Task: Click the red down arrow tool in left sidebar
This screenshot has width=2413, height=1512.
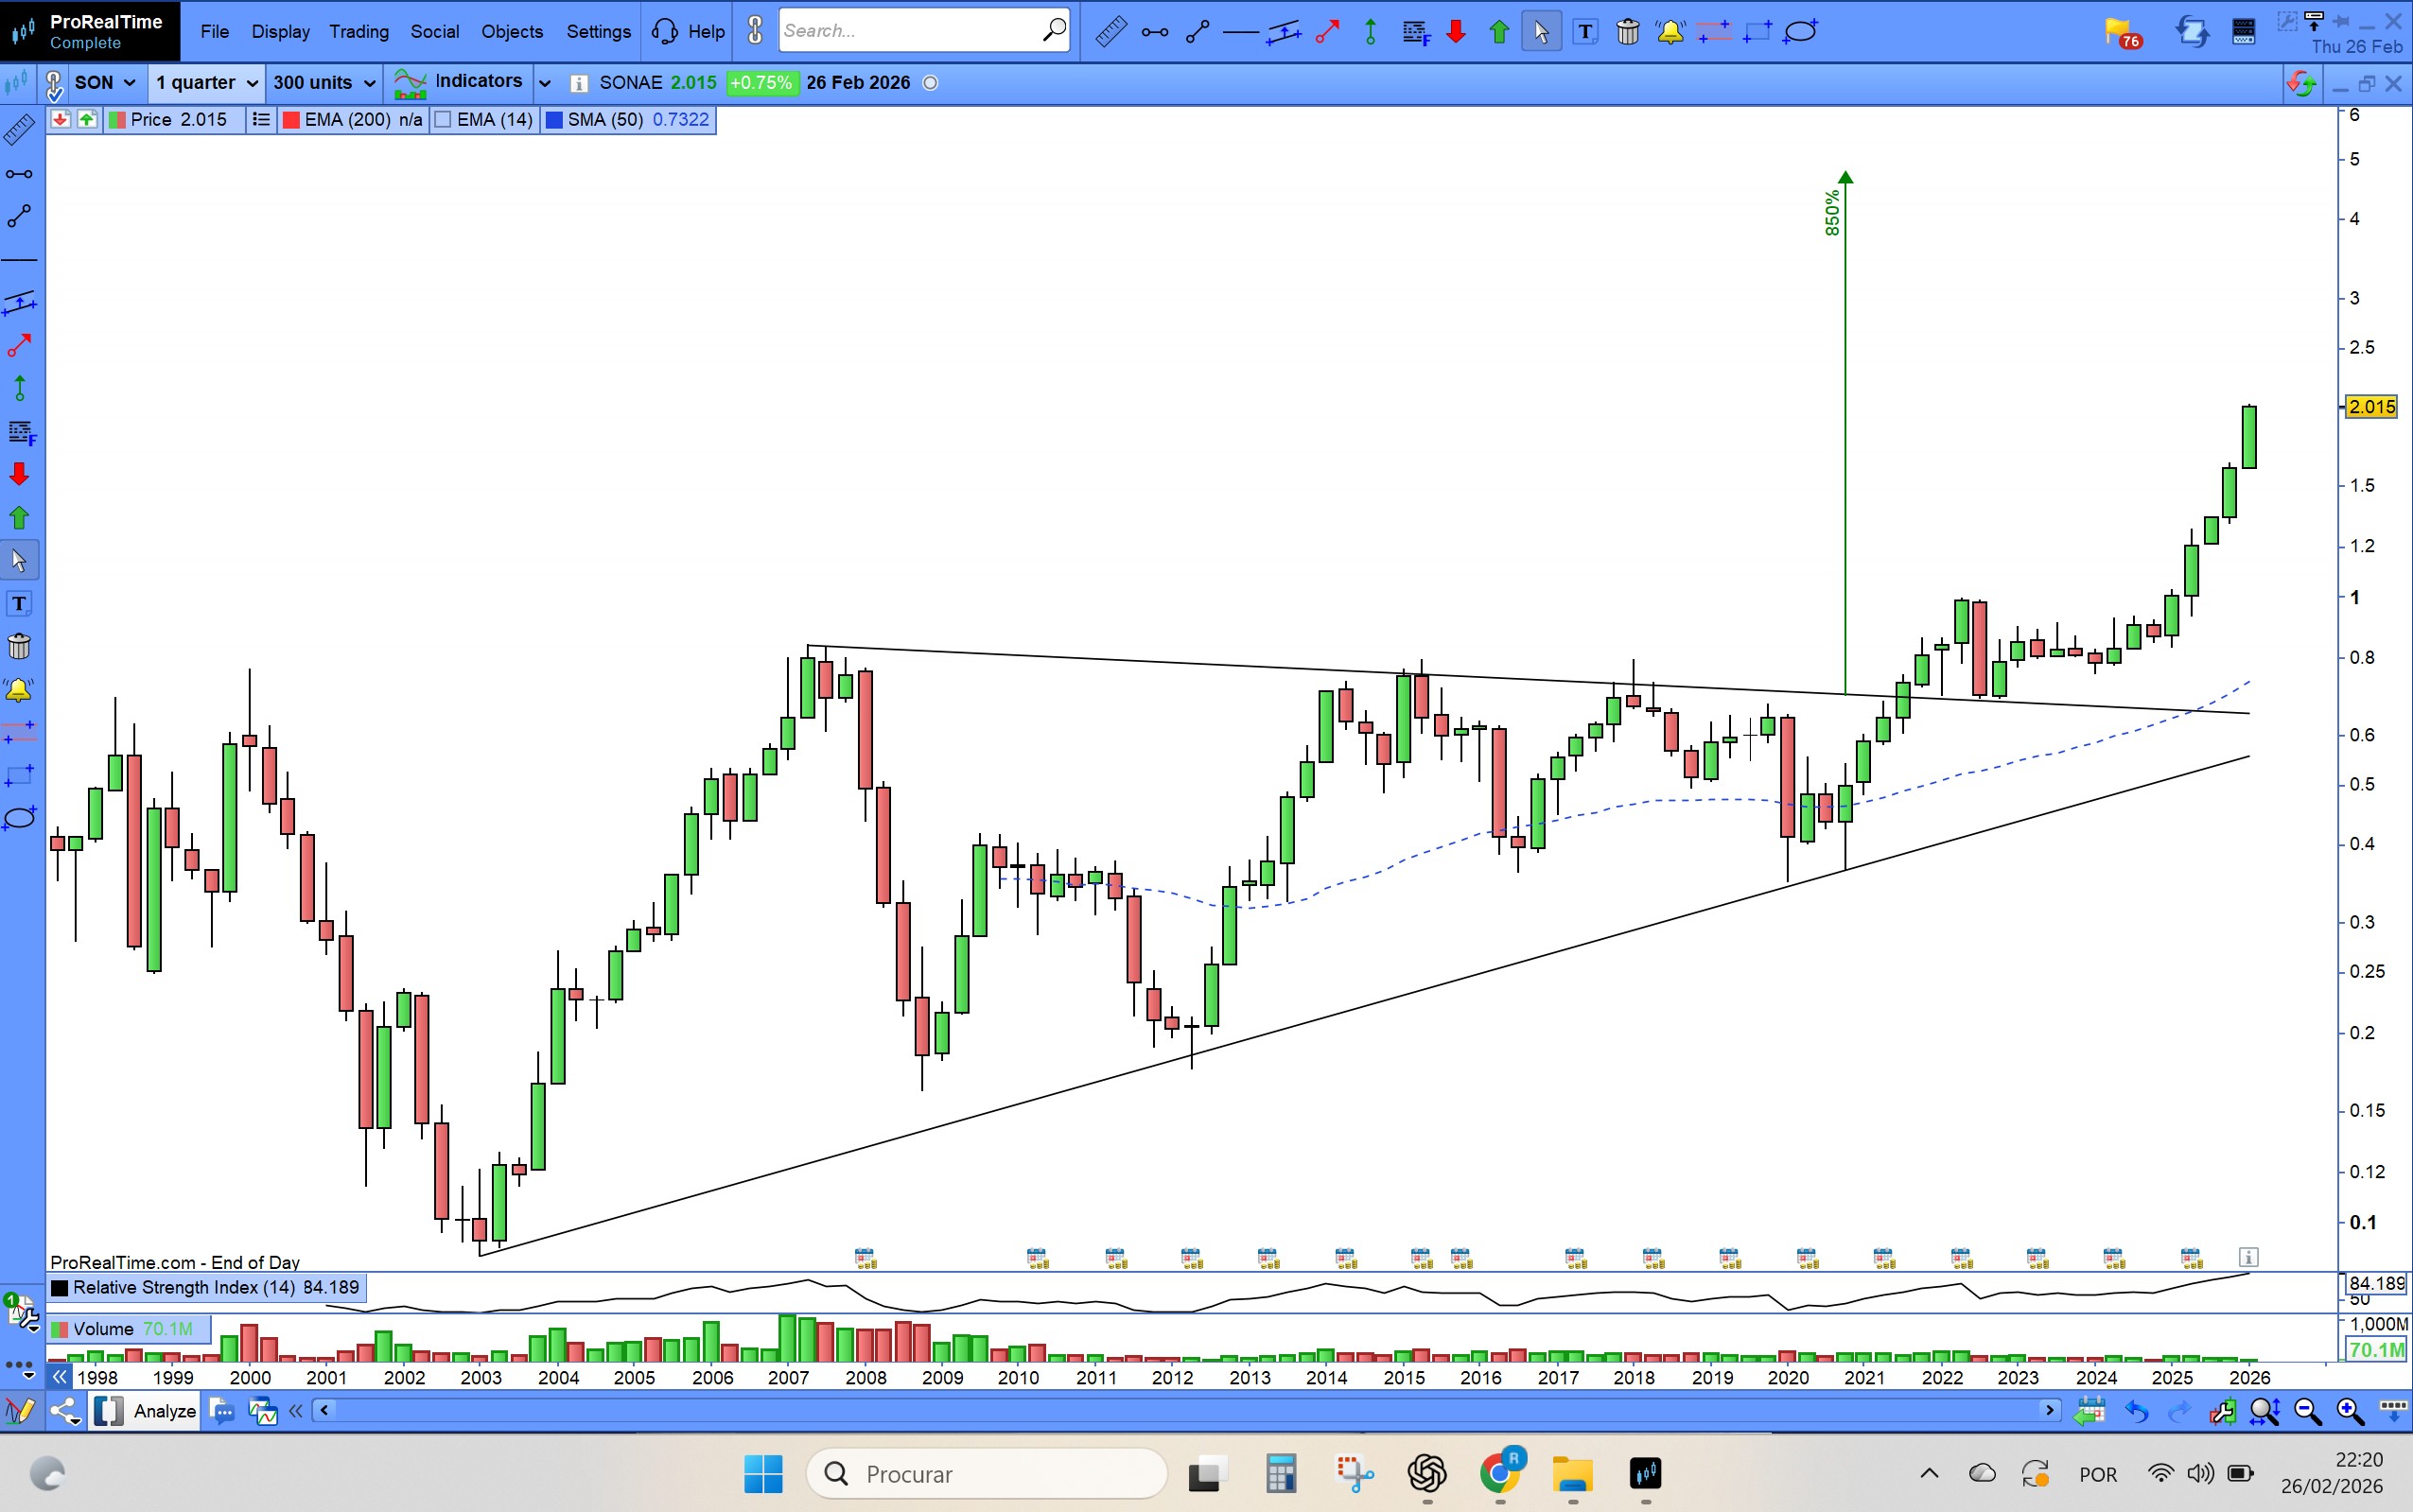Action: [x=19, y=474]
